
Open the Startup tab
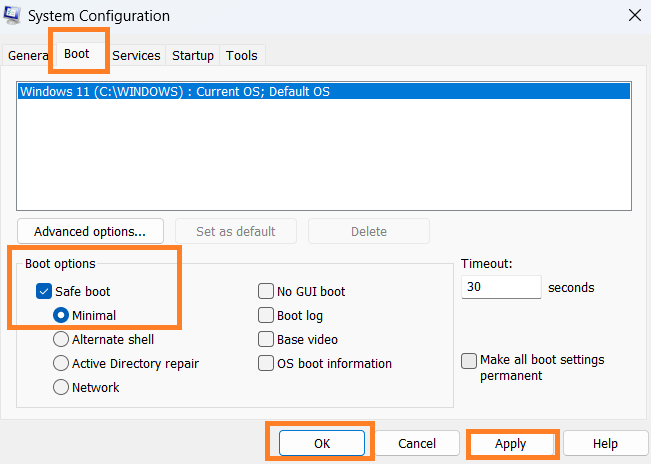[x=192, y=56]
